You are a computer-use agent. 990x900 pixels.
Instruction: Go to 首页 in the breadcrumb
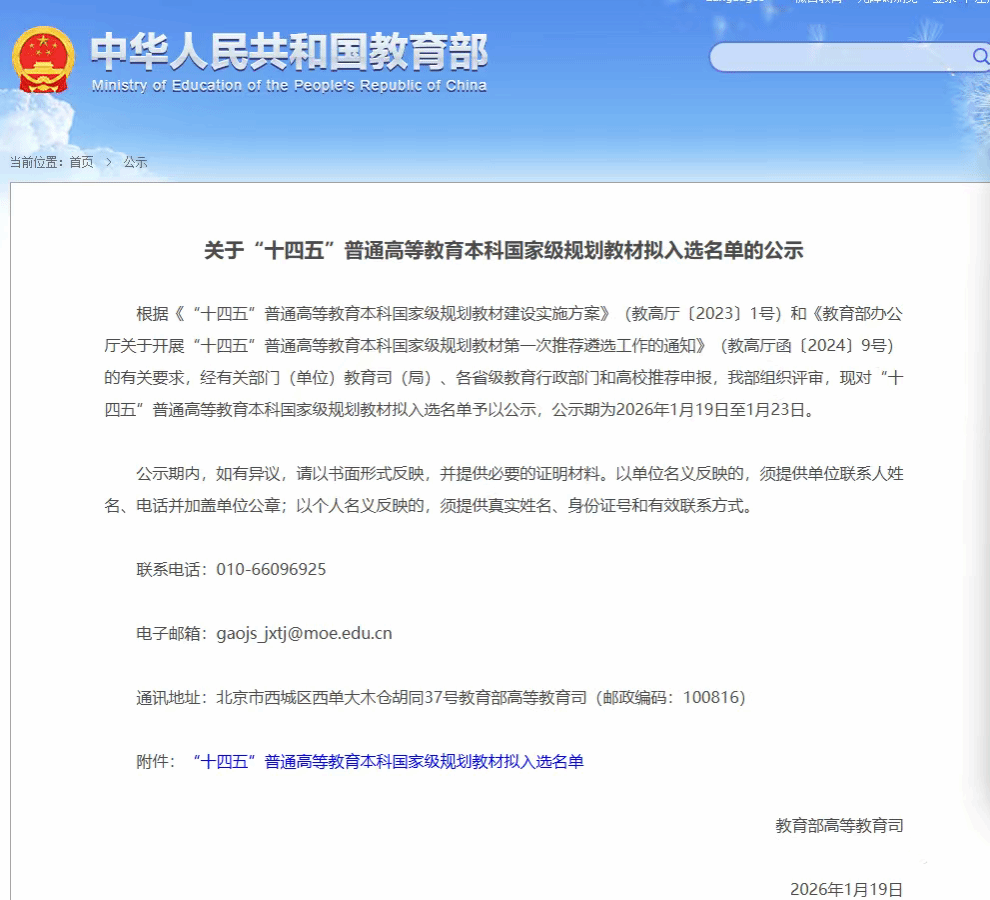81,162
